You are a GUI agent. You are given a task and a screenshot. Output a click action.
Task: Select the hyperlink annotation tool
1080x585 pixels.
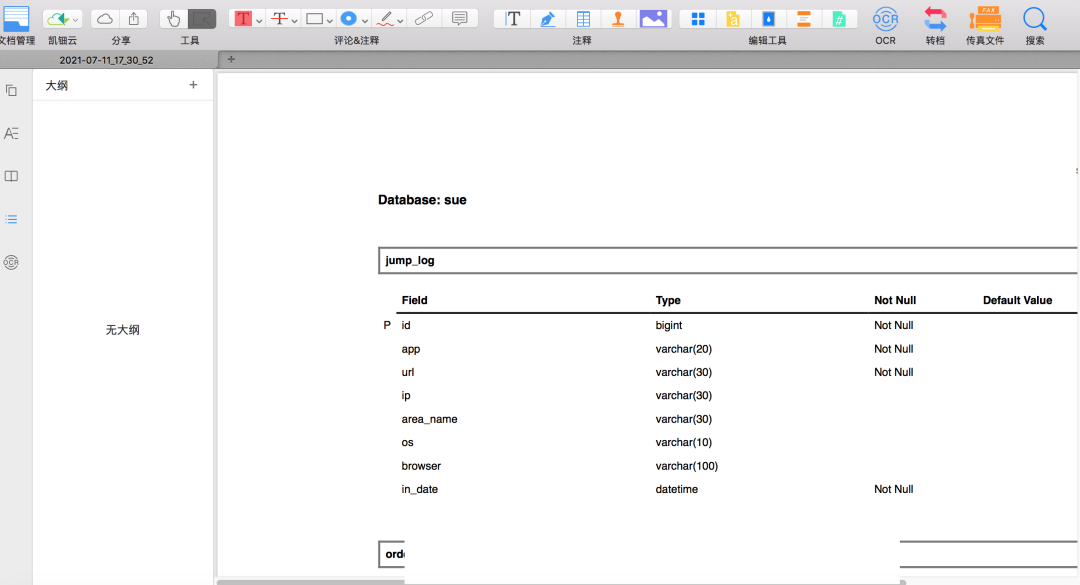pos(425,17)
